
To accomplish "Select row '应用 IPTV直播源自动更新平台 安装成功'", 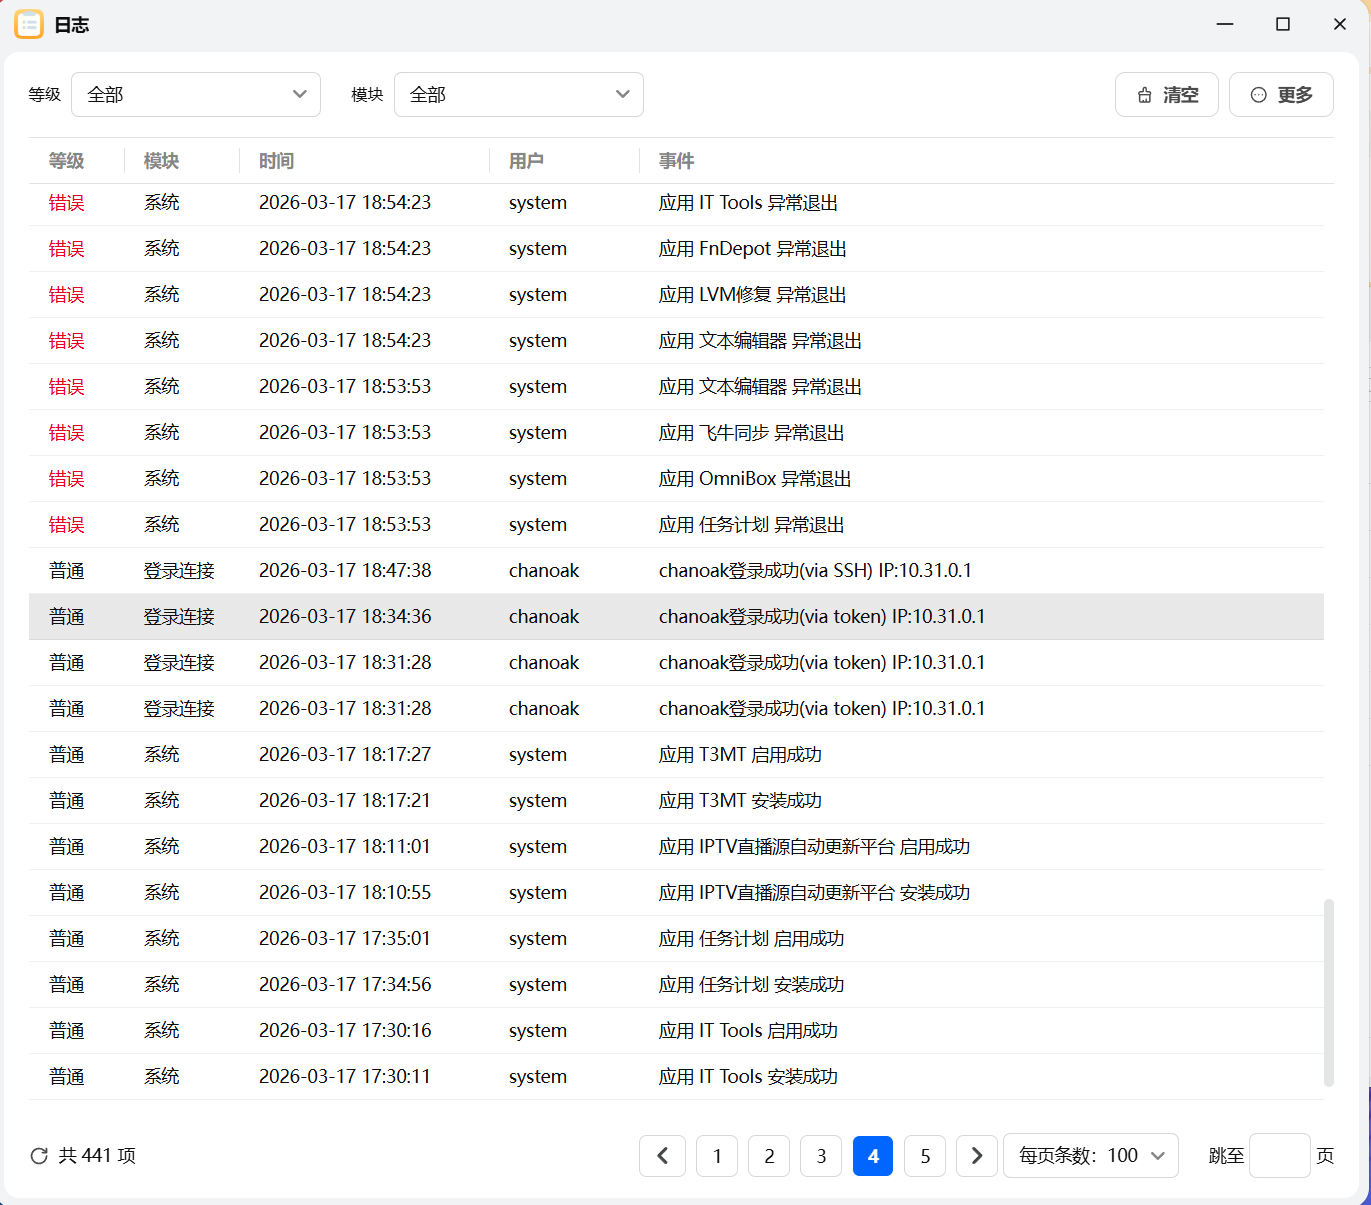I will [x=676, y=893].
